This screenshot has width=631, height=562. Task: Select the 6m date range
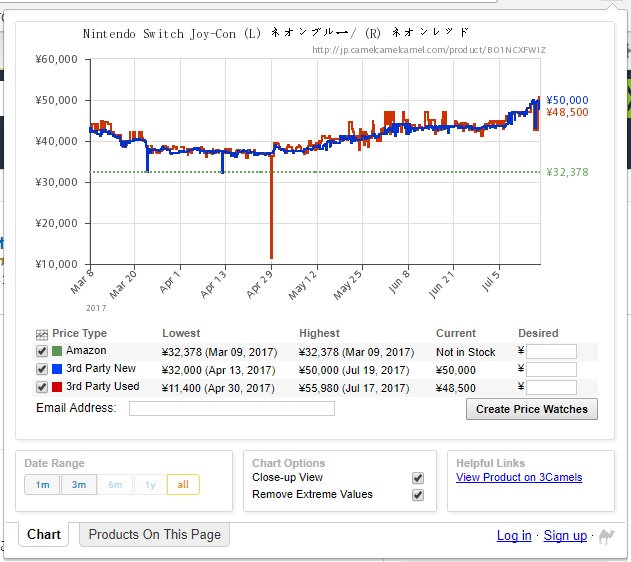click(x=115, y=485)
